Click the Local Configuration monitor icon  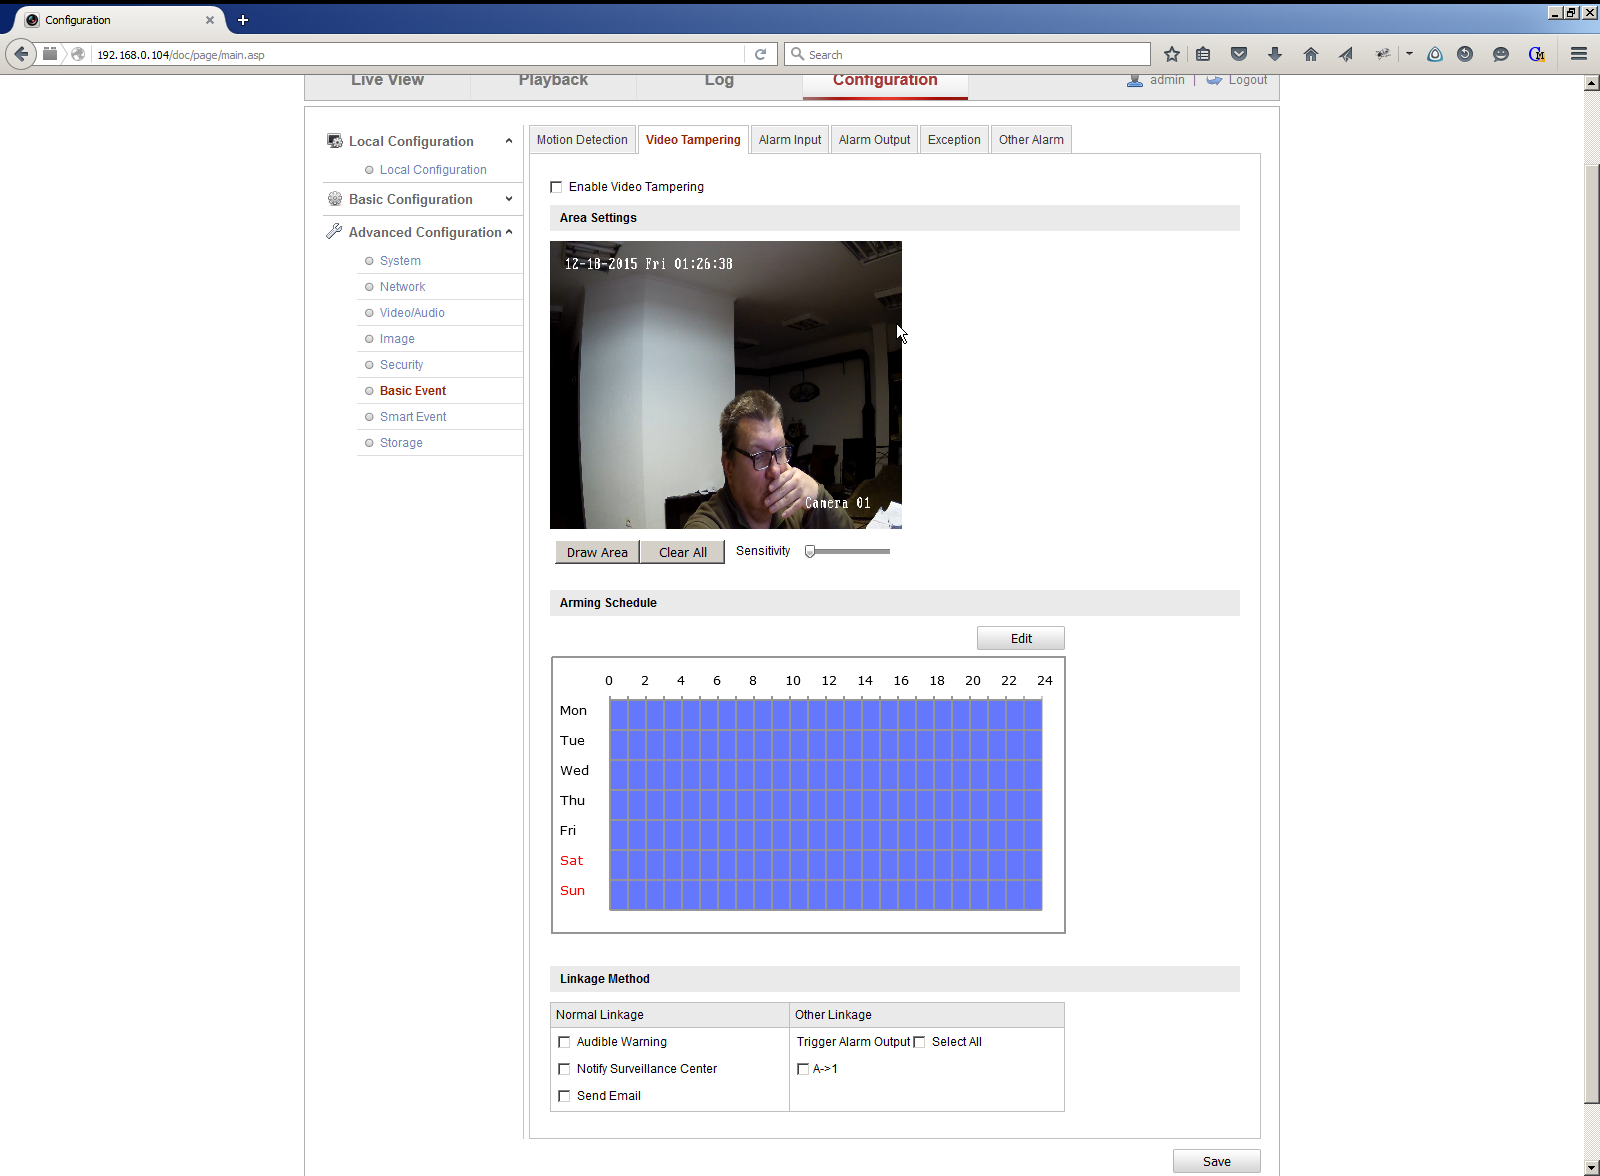pos(335,141)
